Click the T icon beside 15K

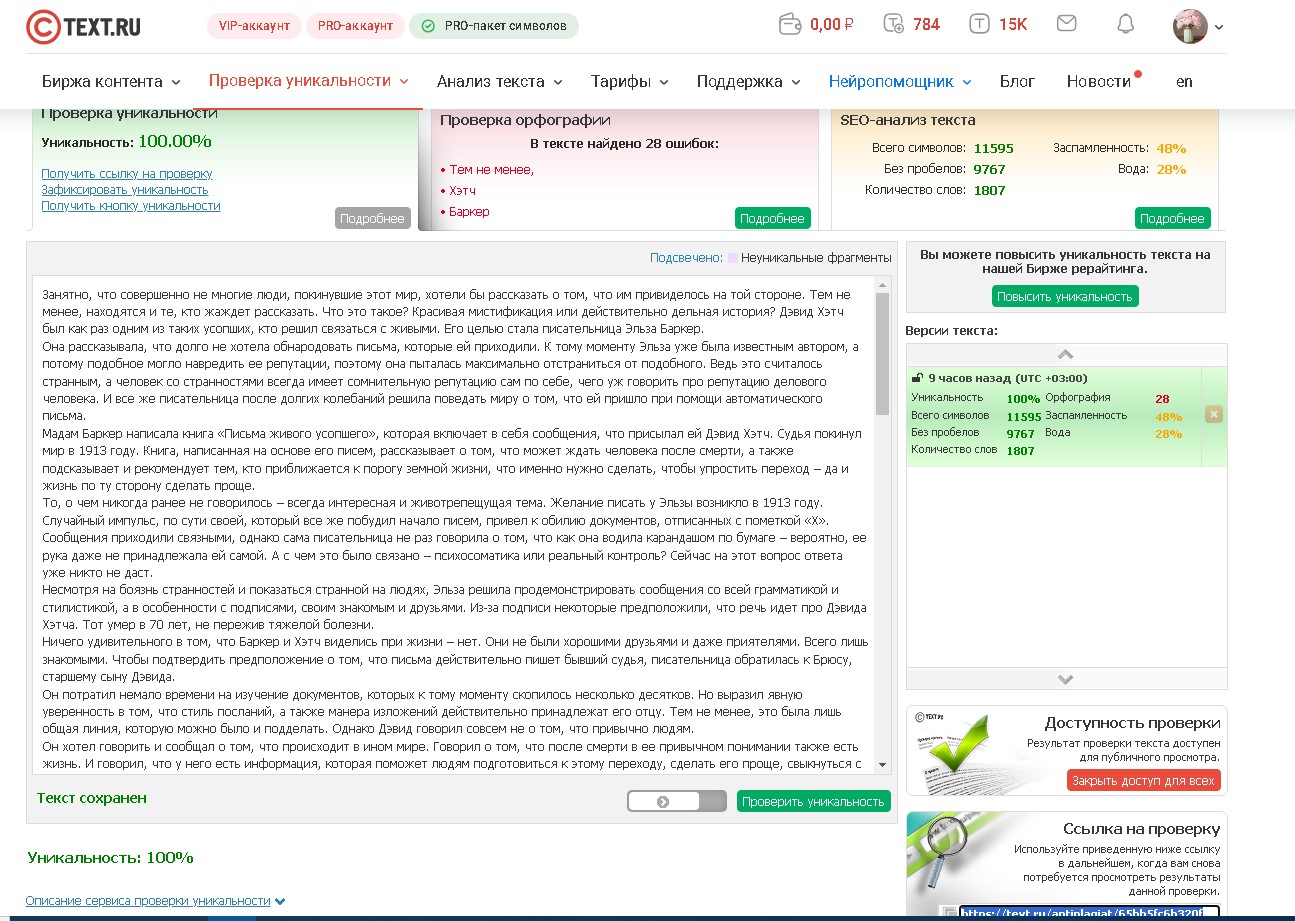[980, 24]
